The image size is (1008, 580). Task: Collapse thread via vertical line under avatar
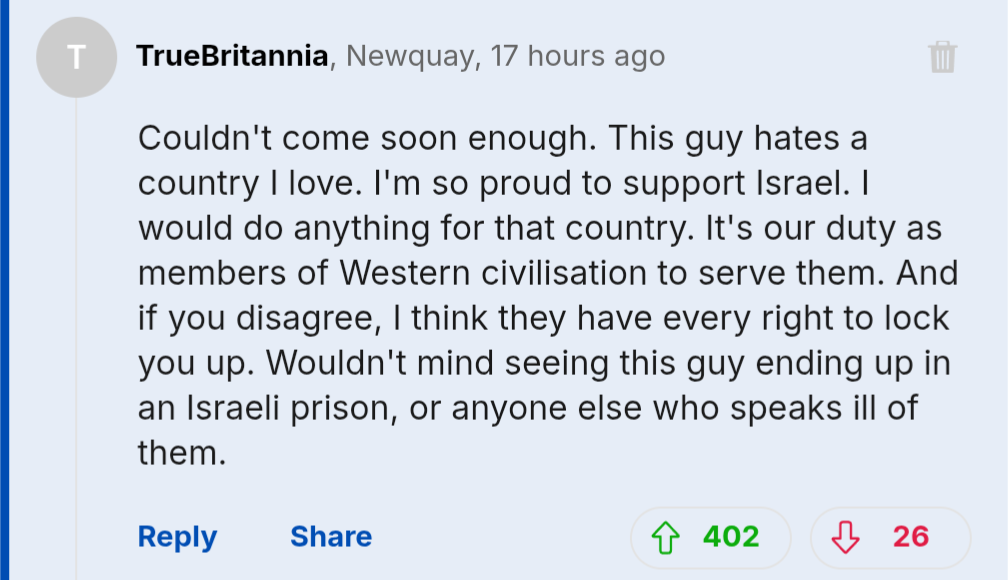click(x=76, y=339)
